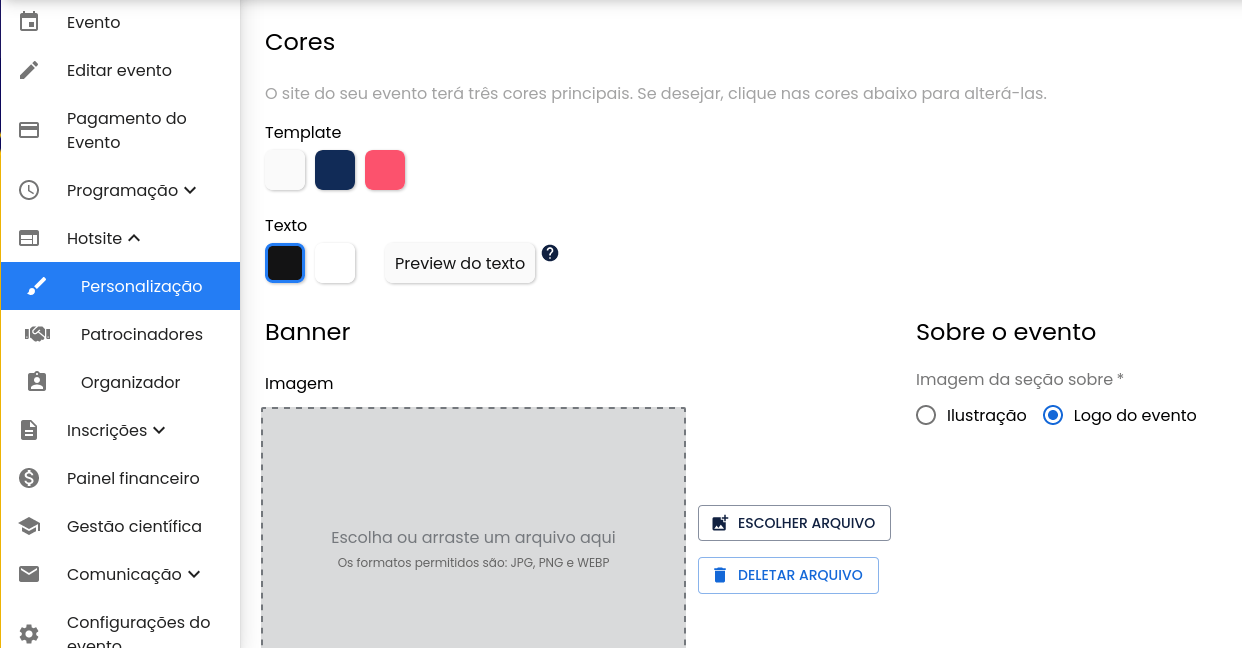This screenshot has height=648, width=1242.
Task: Expand the Programação submenu
Action: point(131,190)
